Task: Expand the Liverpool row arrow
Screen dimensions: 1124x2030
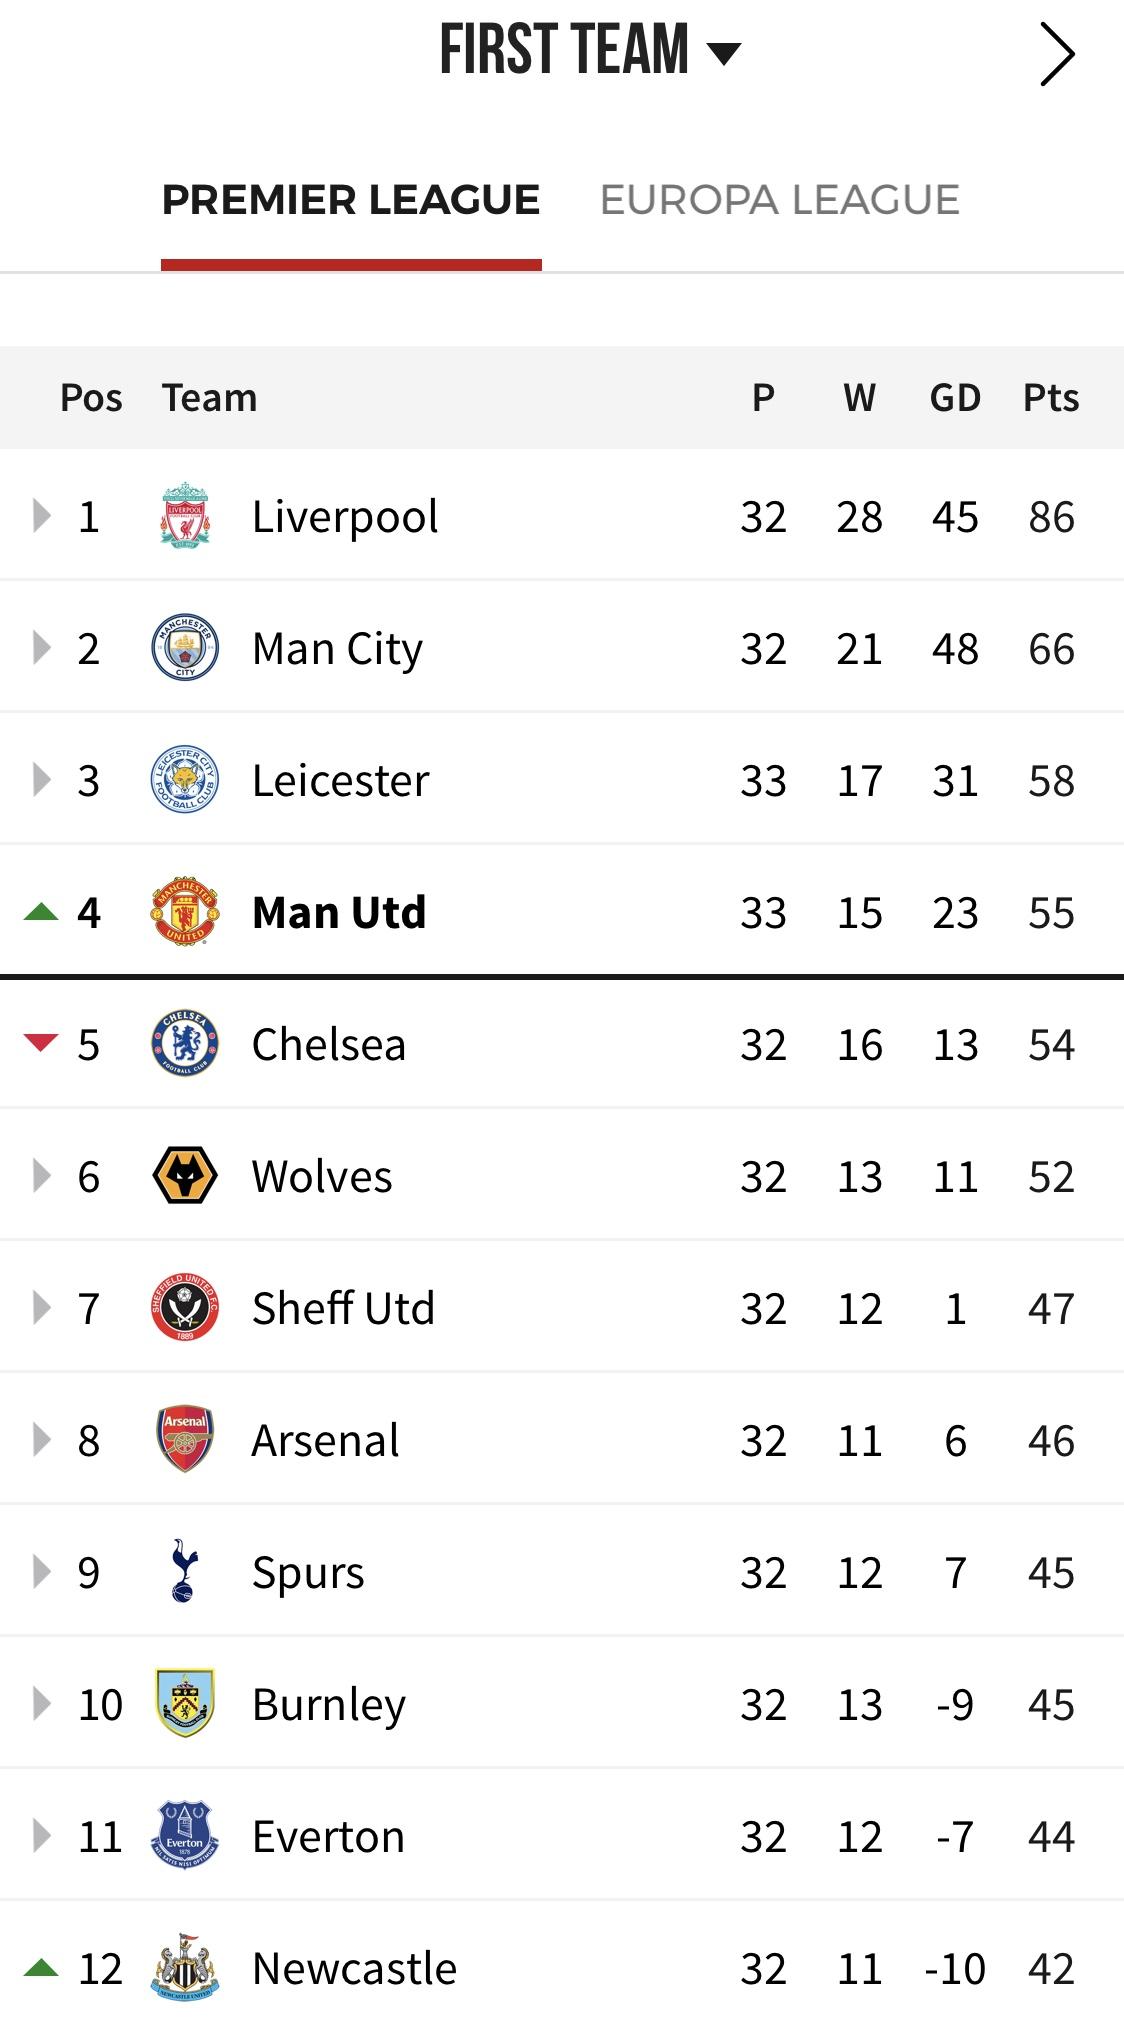Action: [x=41, y=516]
